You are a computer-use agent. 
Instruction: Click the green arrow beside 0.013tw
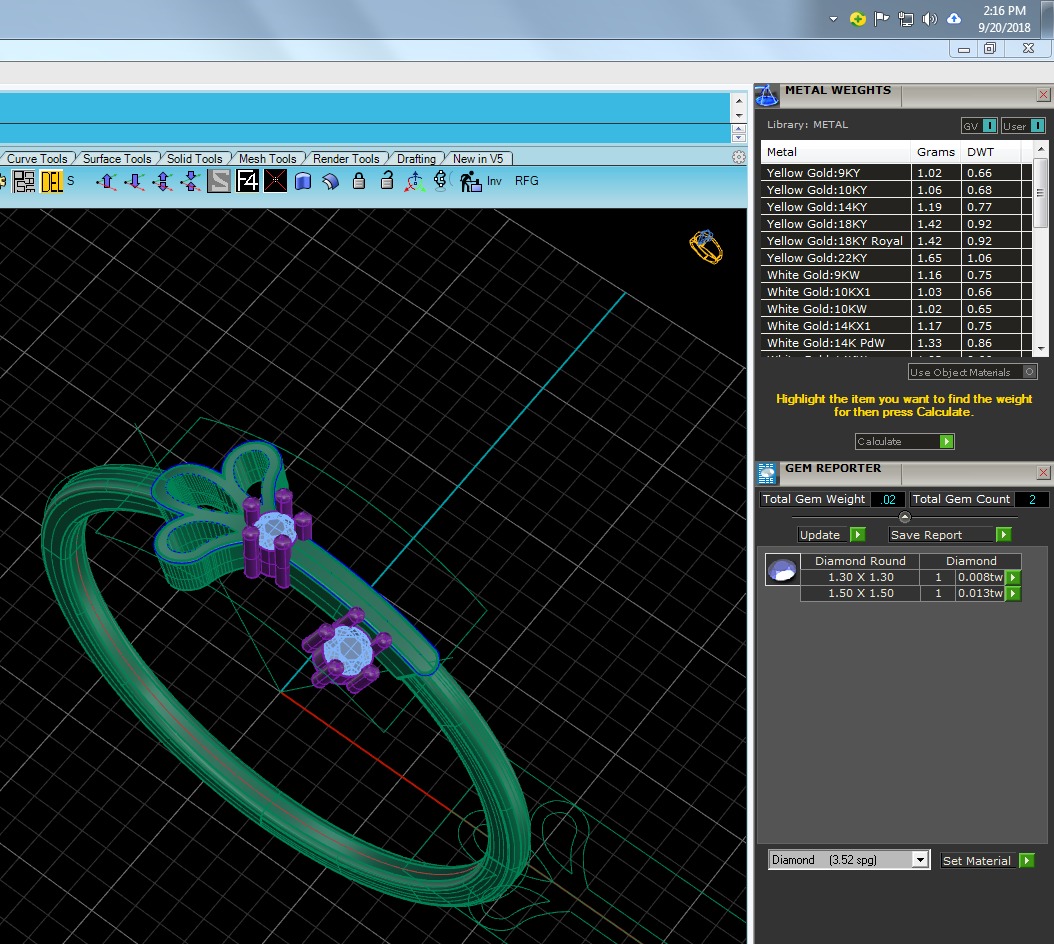pos(1013,593)
